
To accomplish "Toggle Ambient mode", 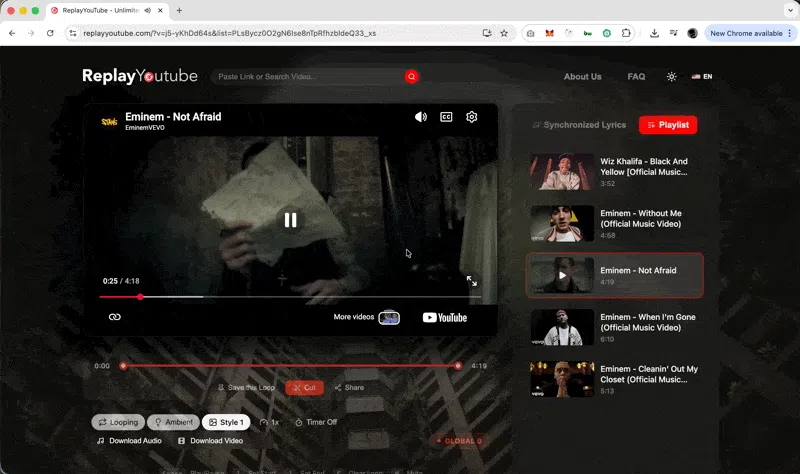I will pyautogui.click(x=173, y=422).
